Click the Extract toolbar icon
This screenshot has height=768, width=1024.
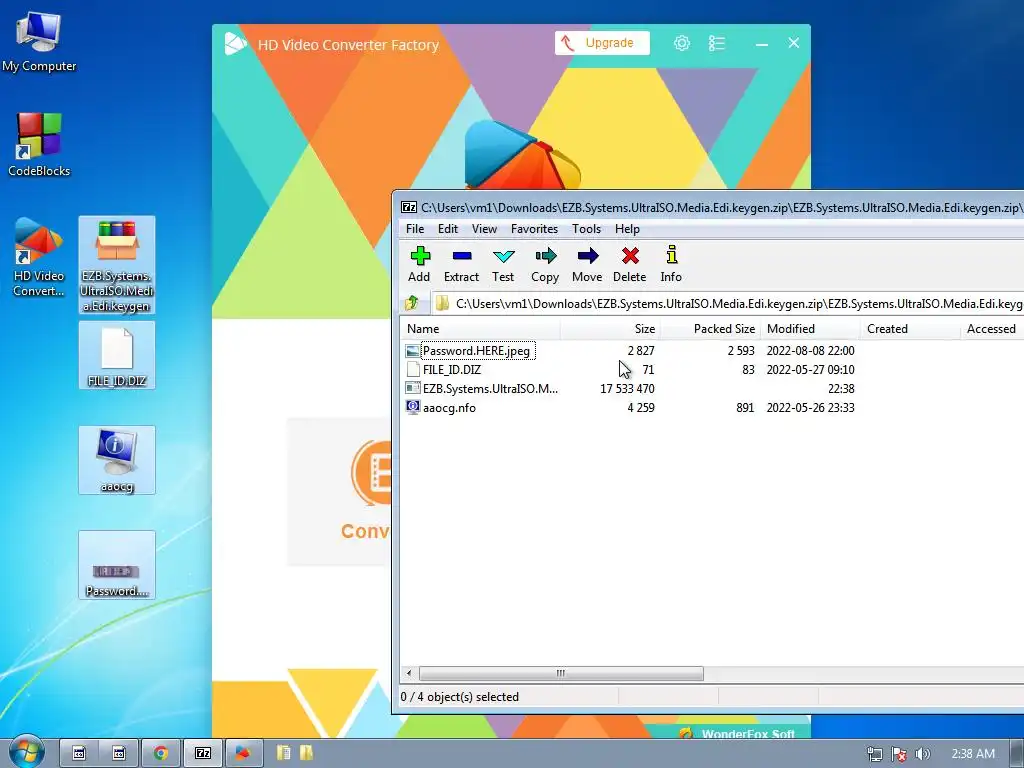coord(461,264)
